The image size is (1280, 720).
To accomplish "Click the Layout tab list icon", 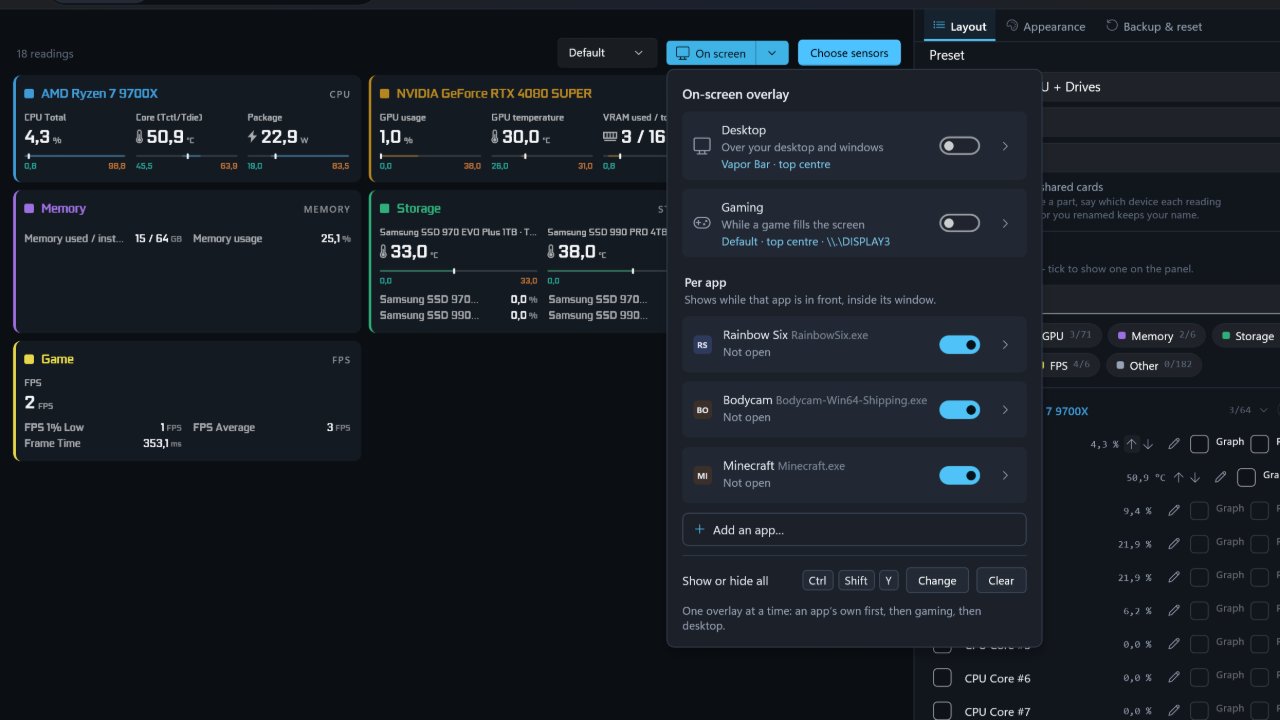I will (939, 26).
